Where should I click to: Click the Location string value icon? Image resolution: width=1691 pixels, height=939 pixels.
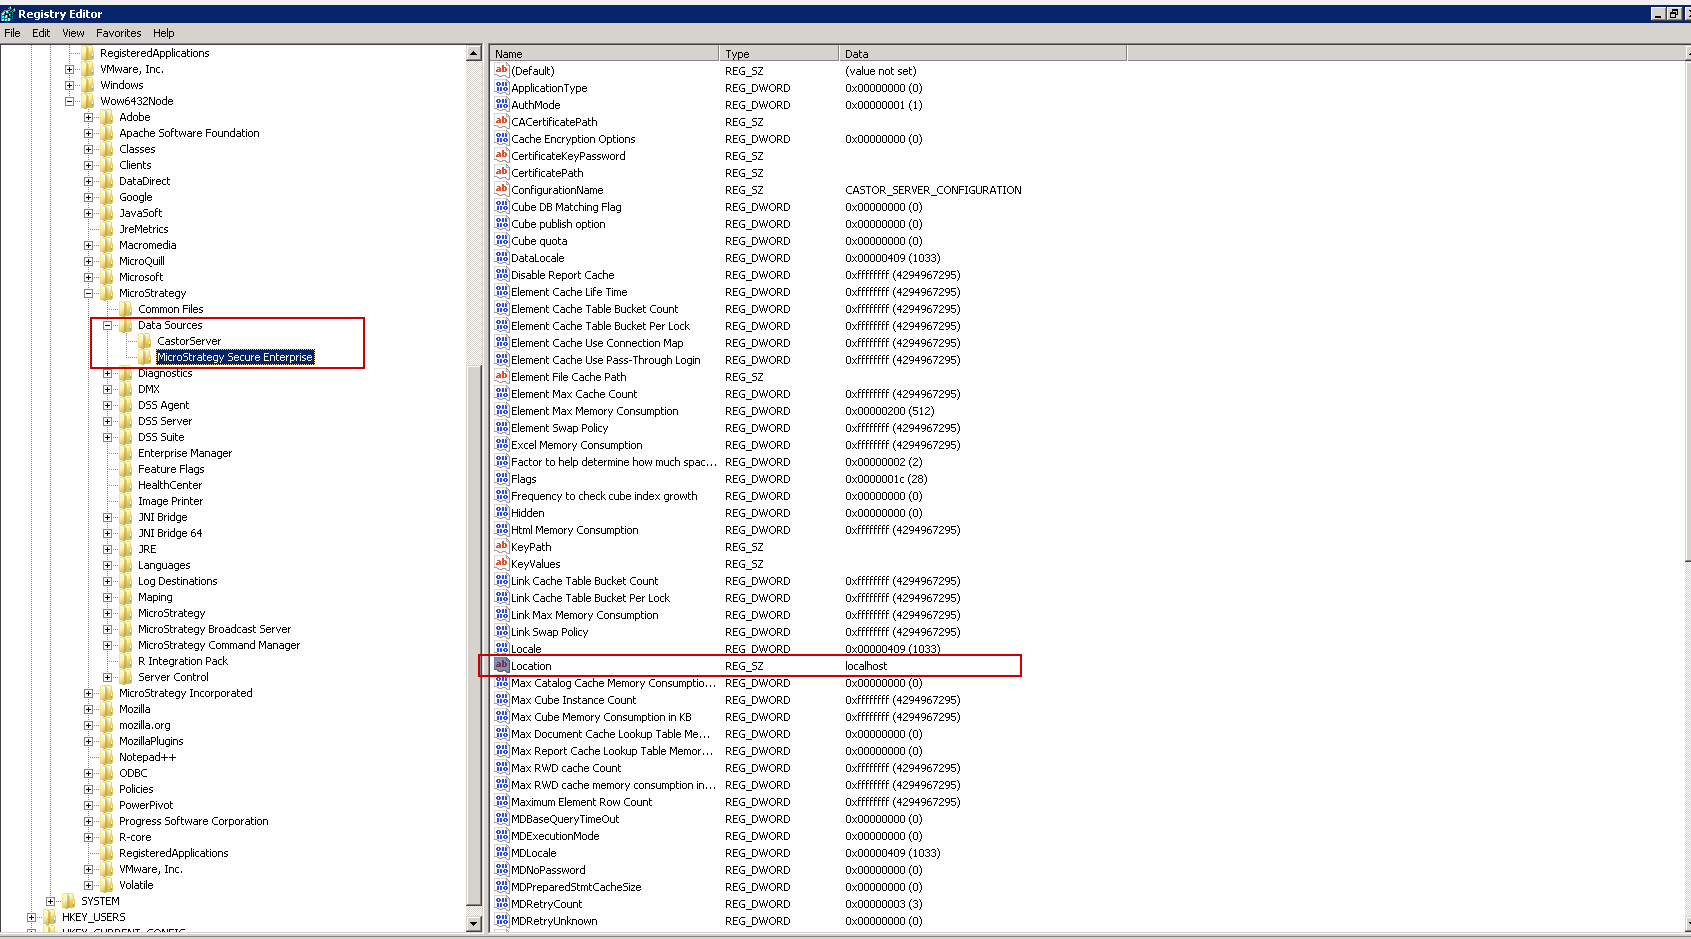click(x=502, y=665)
